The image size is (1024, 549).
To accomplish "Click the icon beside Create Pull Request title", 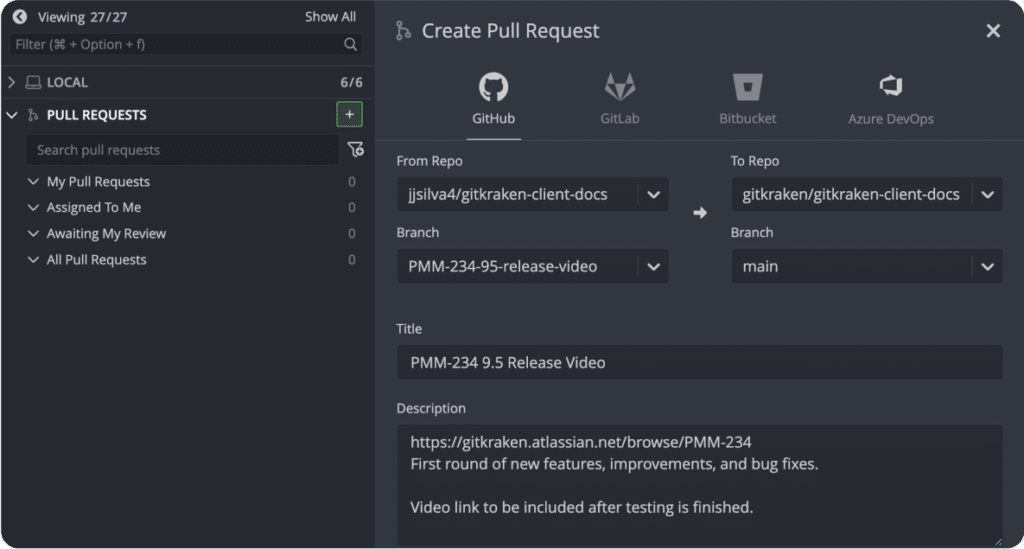I will pos(404,31).
